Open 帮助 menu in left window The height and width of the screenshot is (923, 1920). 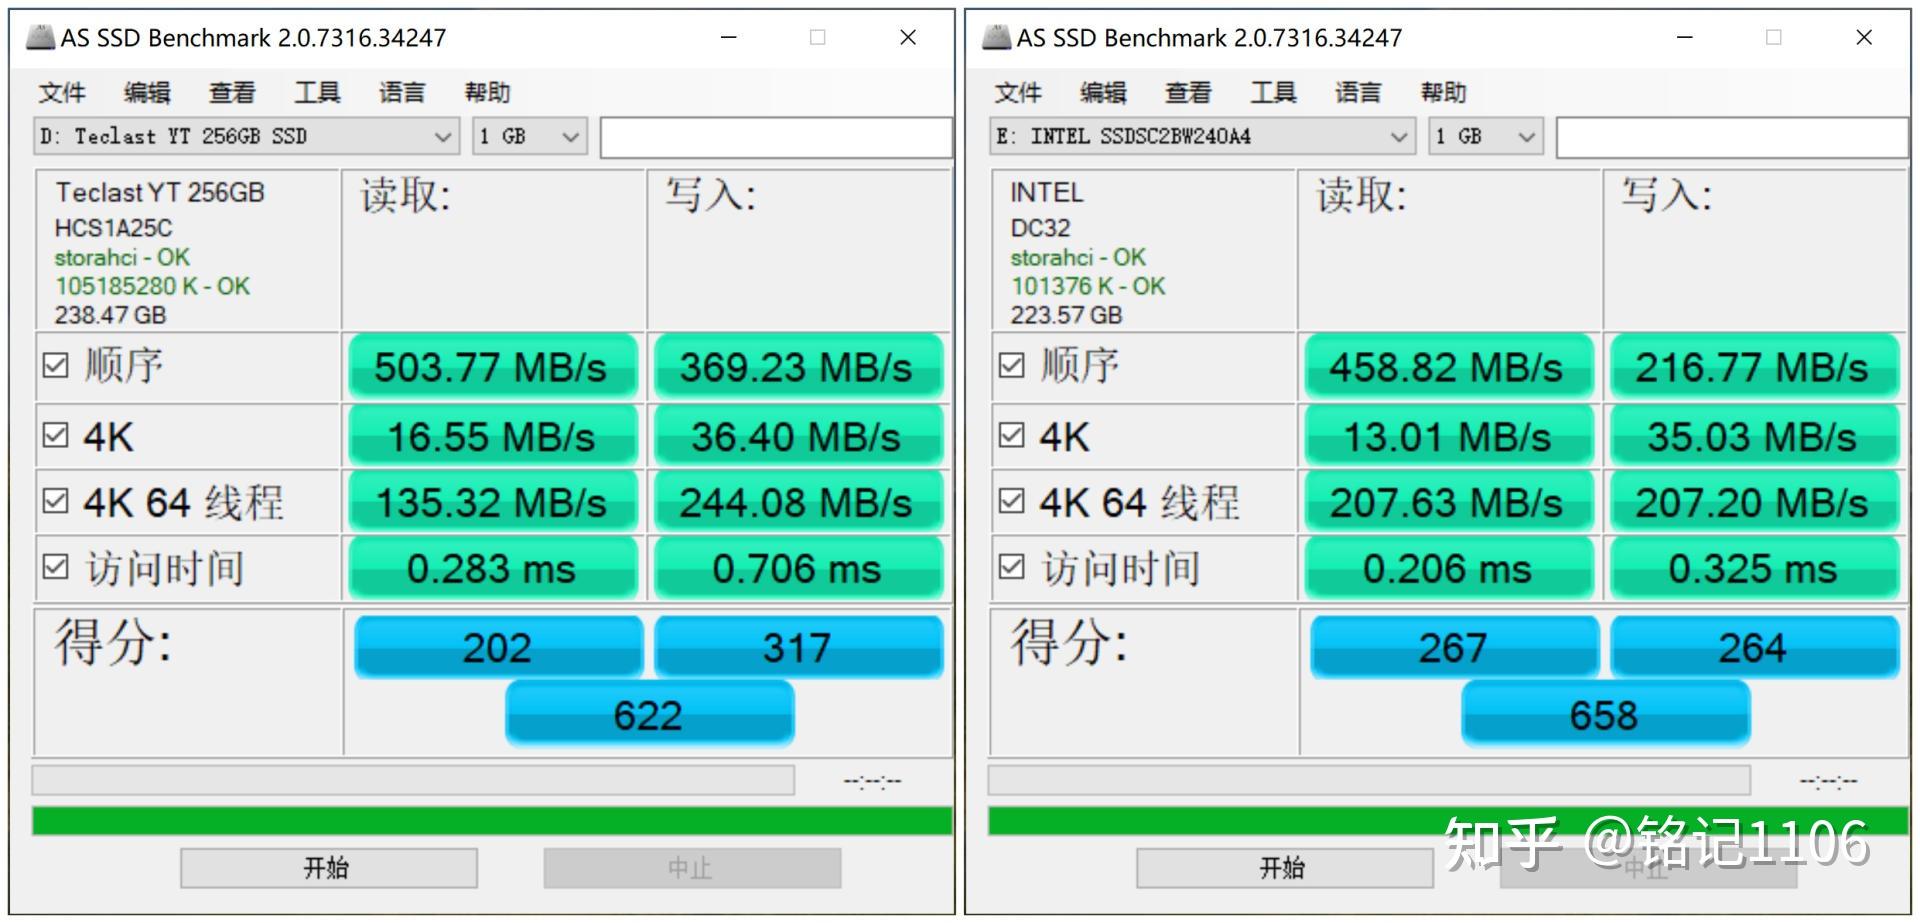(x=487, y=93)
